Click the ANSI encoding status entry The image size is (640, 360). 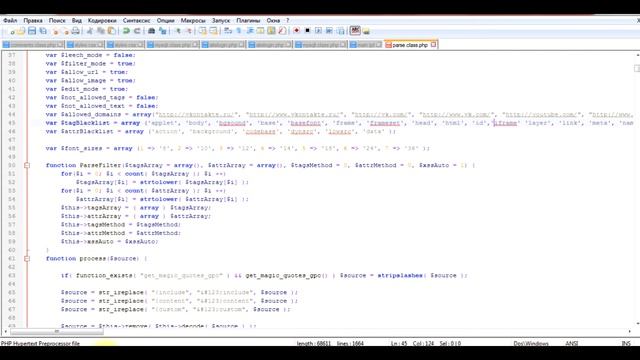coord(571,344)
